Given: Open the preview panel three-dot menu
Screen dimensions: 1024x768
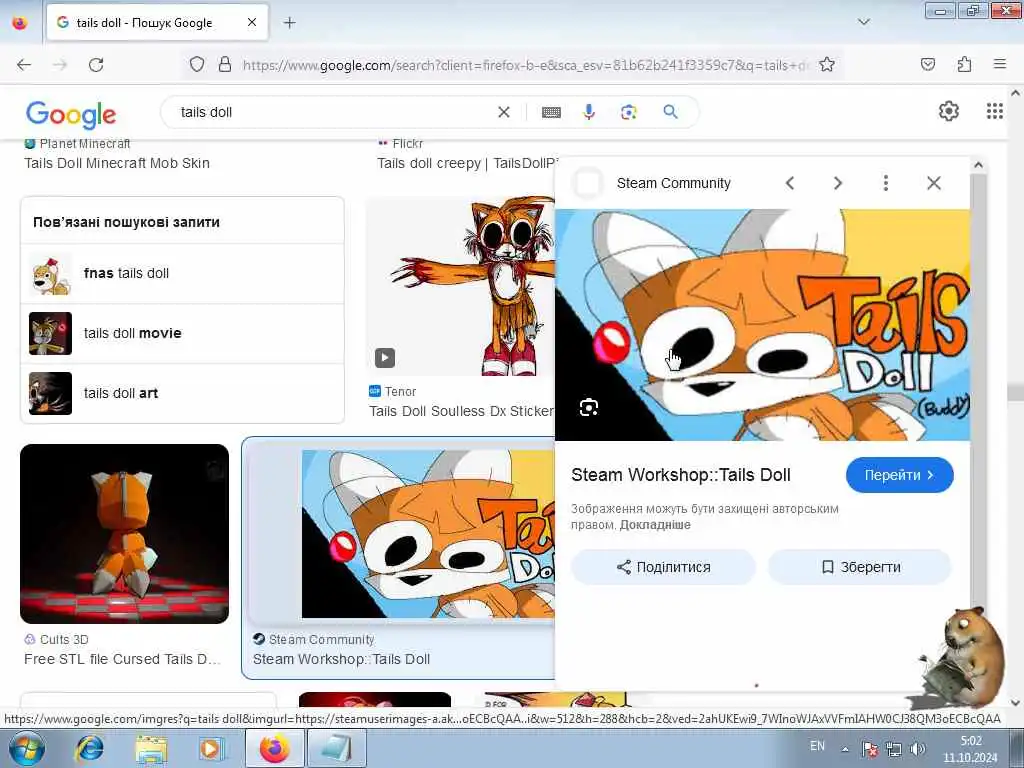Looking at the screenshot, I should (886, 184).
